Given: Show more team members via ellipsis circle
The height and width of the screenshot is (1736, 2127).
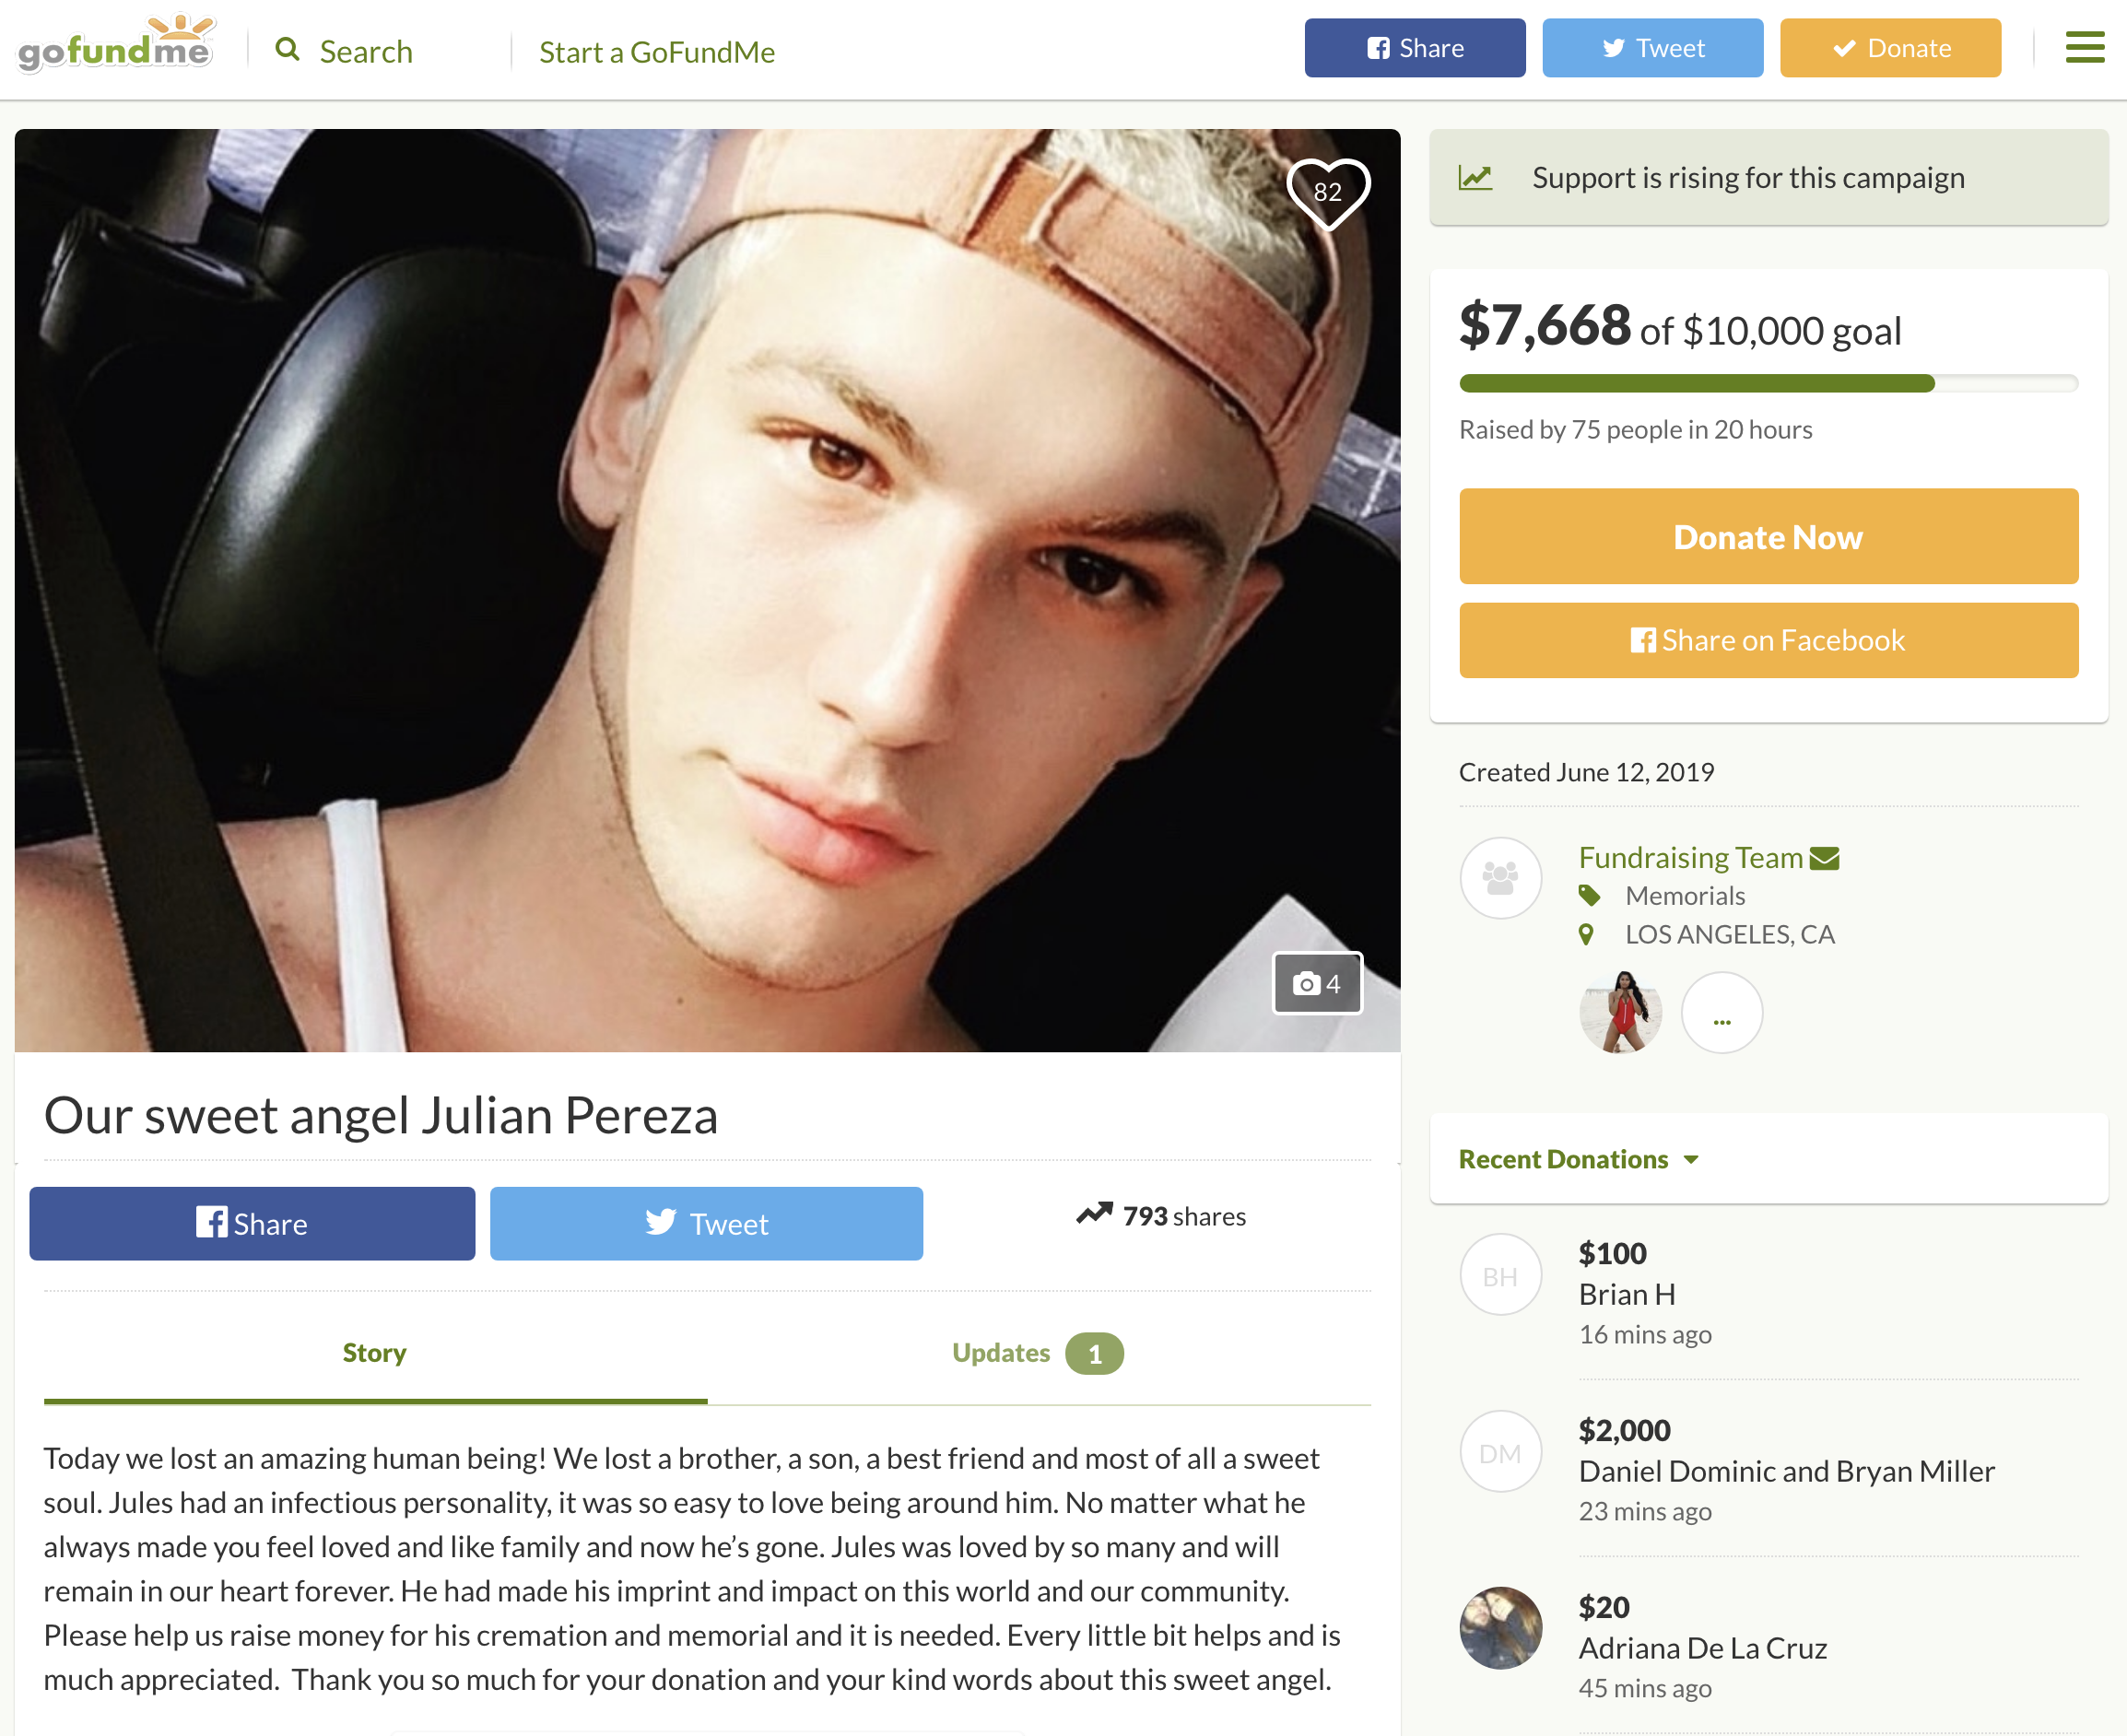Looking at the screenshot, I should [1721, 1013].
